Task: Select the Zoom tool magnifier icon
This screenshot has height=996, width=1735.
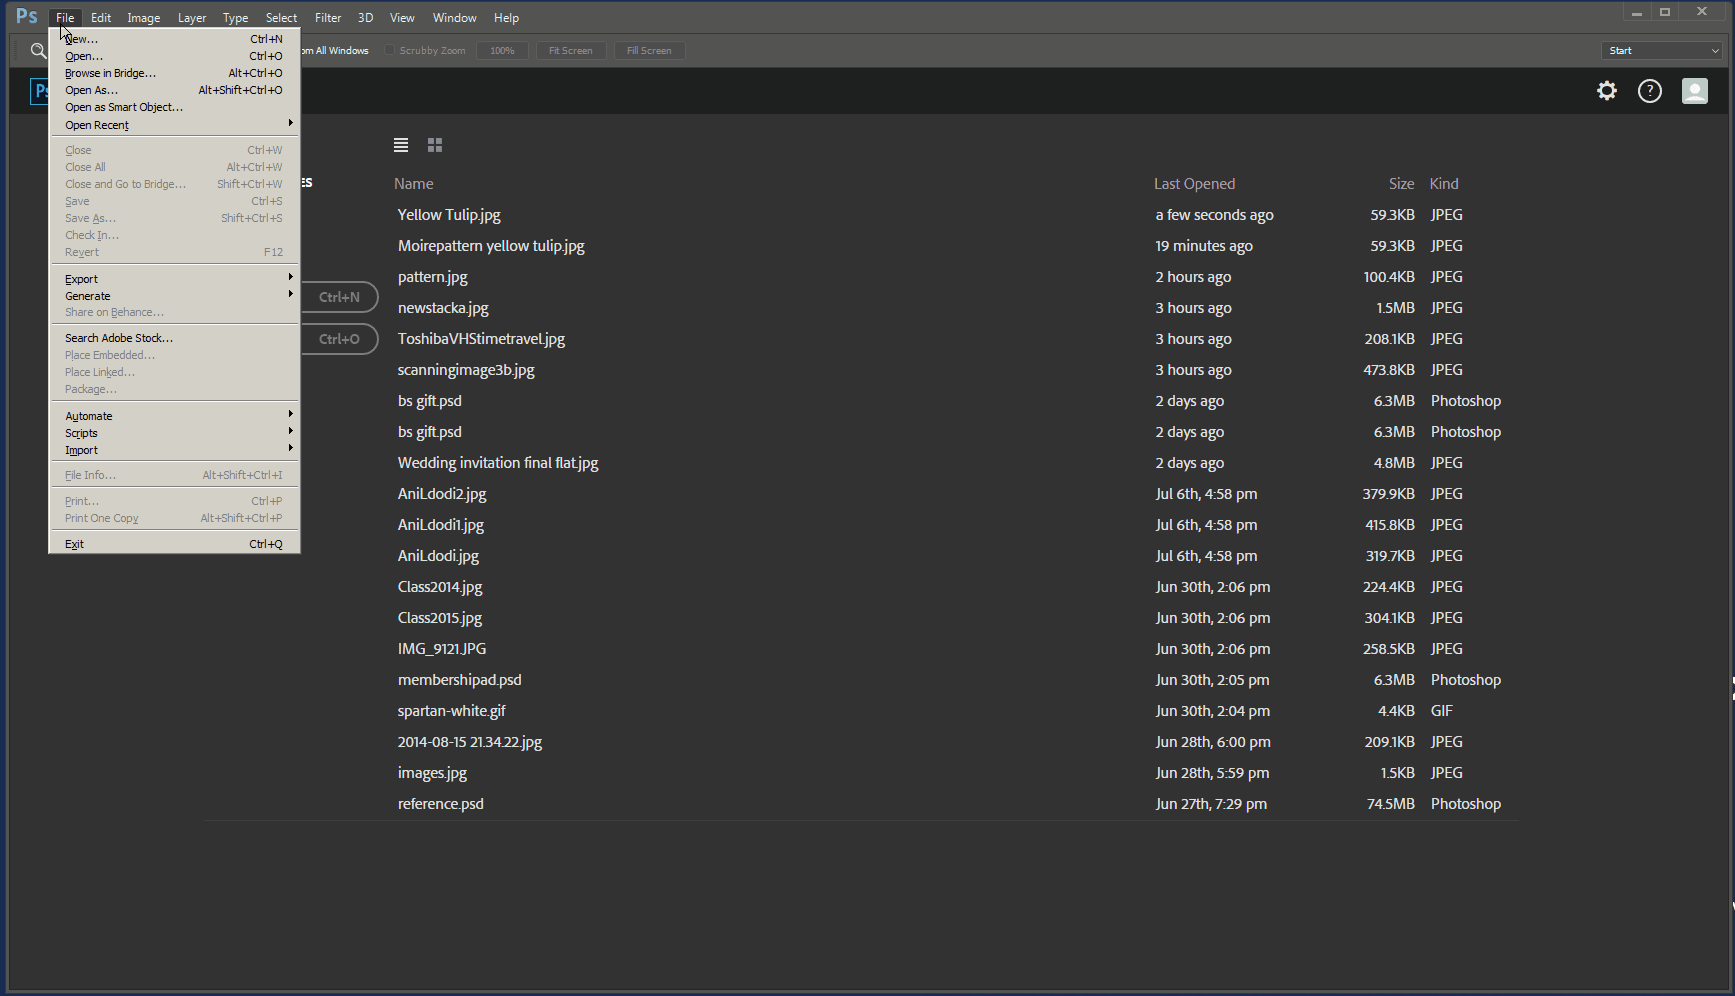Action: [x=38, y=50]
